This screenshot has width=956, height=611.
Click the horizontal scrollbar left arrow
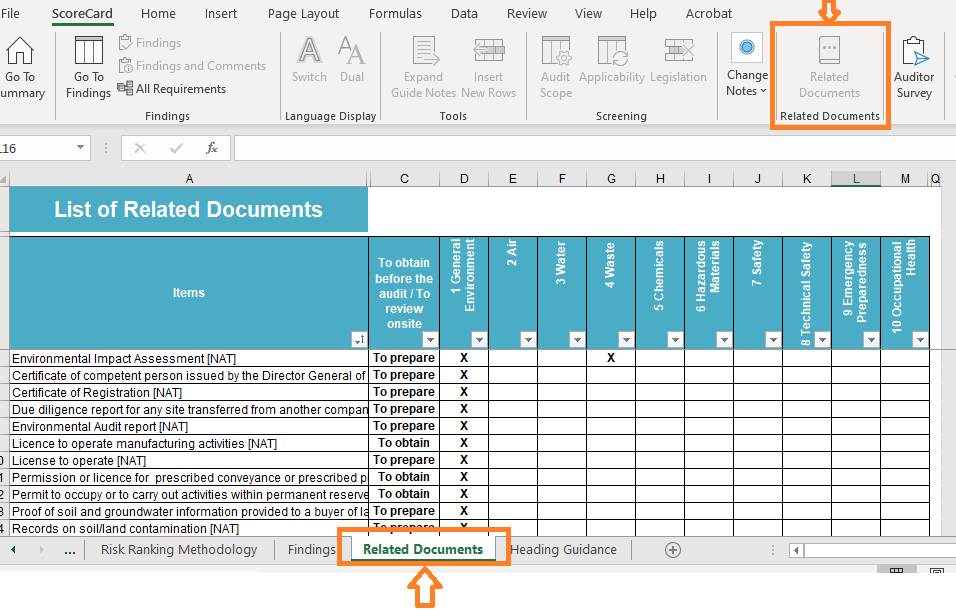tap(796, 551)
